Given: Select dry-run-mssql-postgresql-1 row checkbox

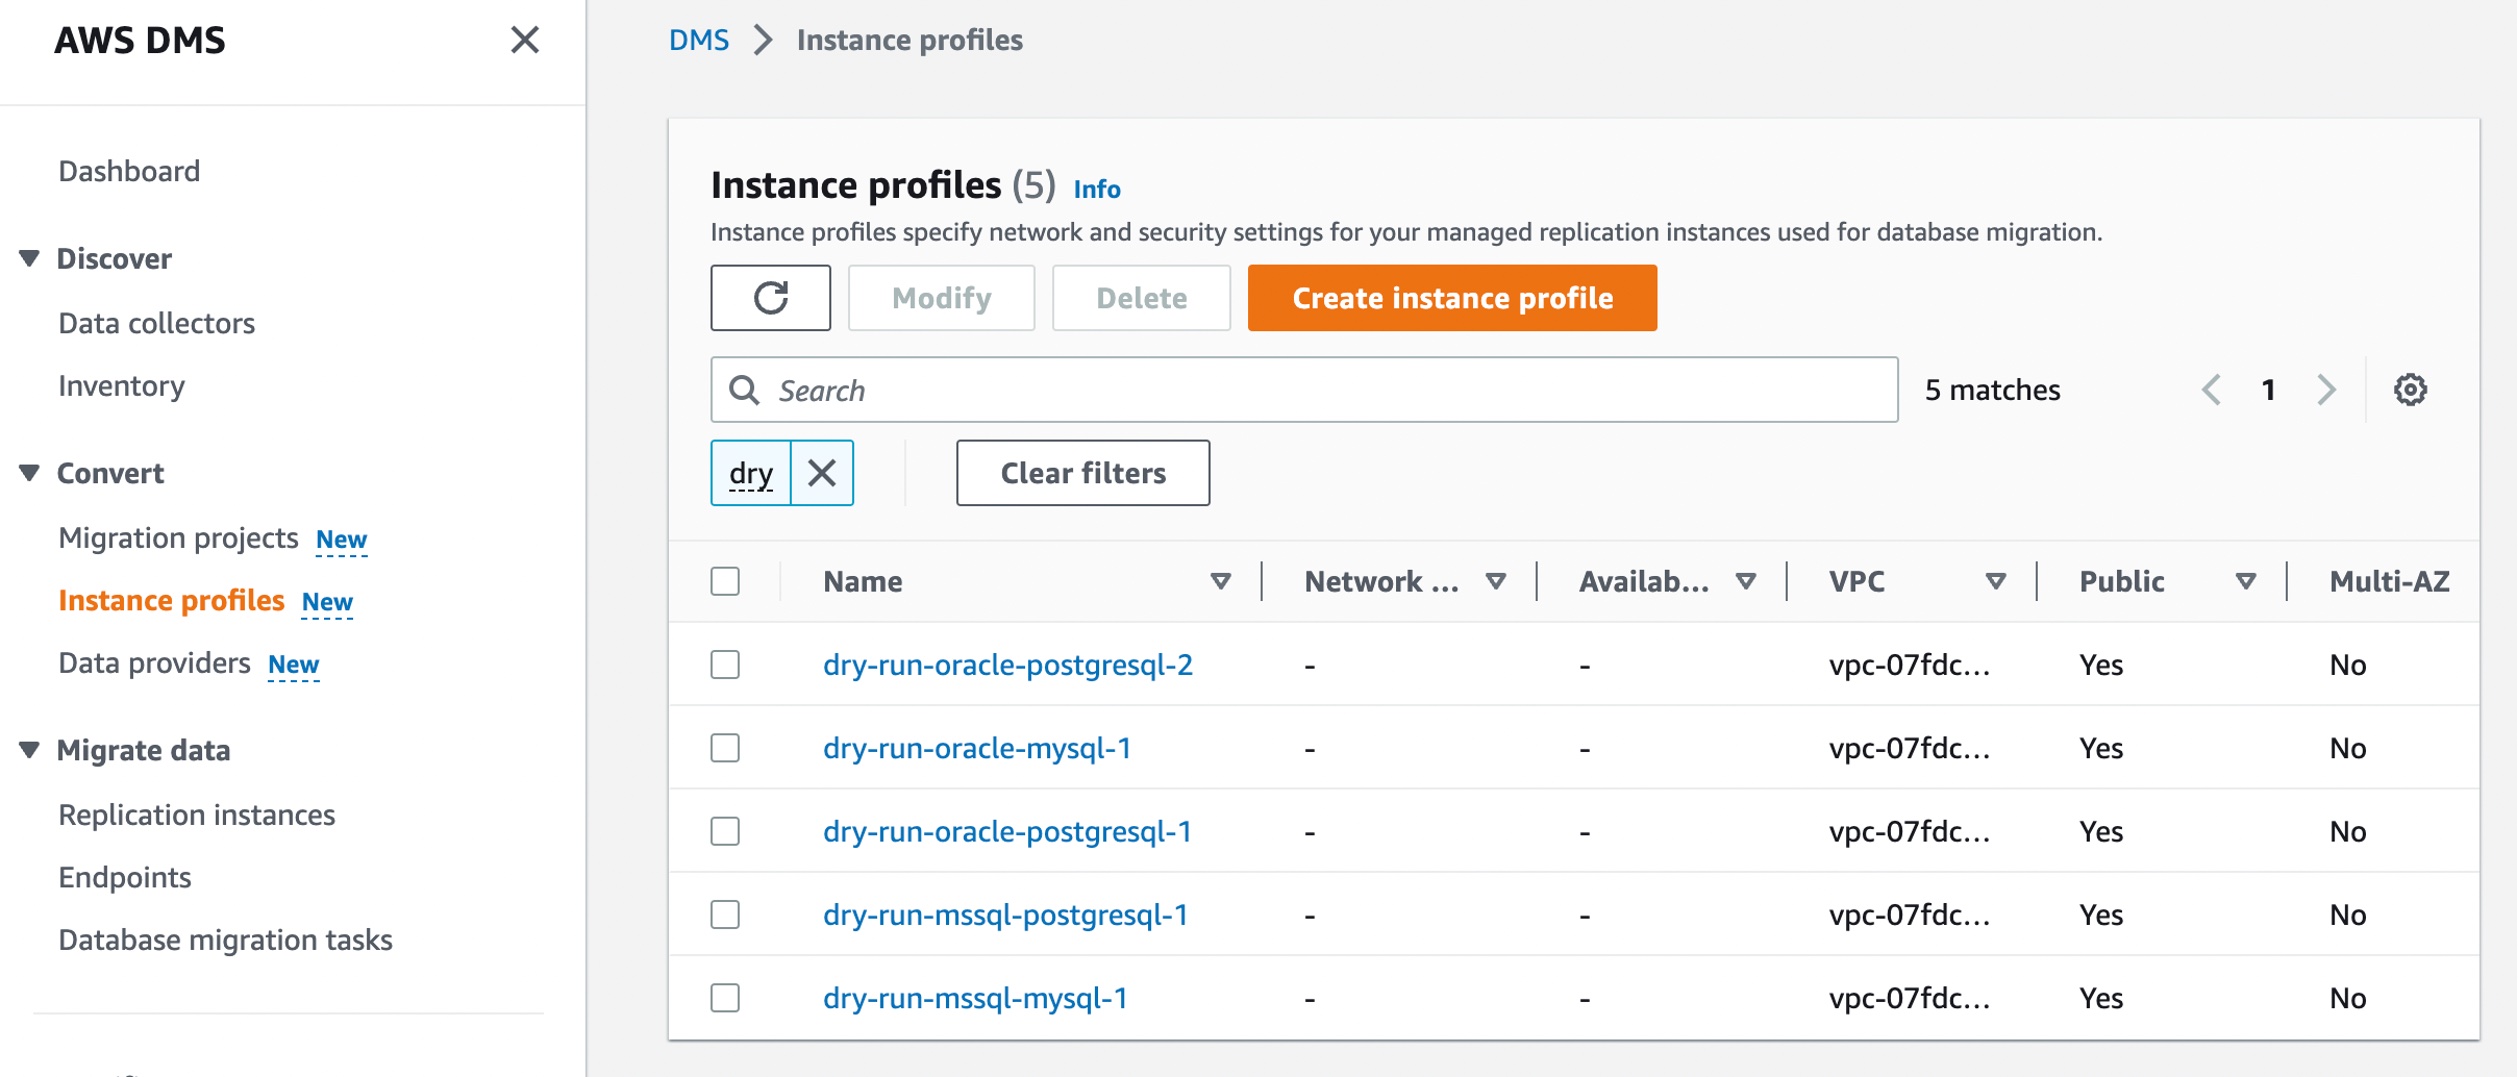Looking at the screenshot, I should (x=725, y=914).
